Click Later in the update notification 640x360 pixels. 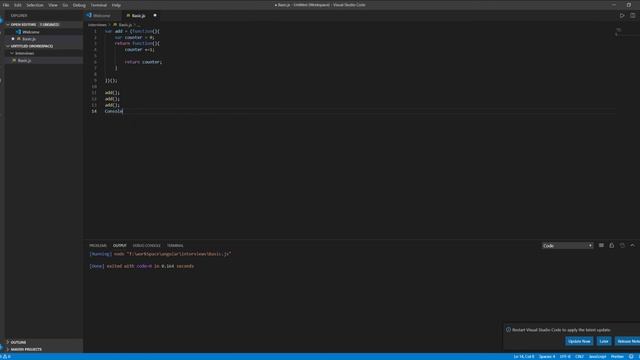[x=604, y=341]
